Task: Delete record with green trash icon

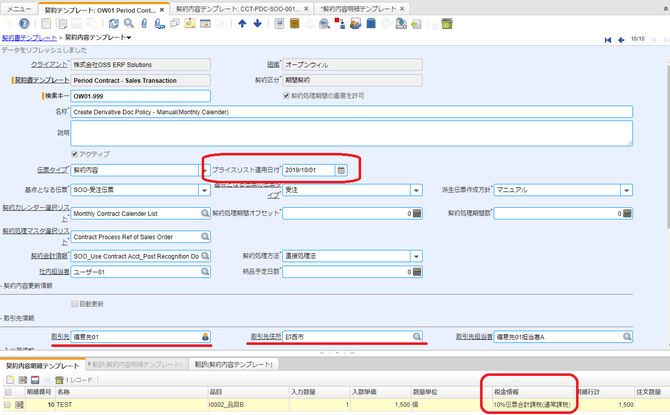Action: pos(447,24)
